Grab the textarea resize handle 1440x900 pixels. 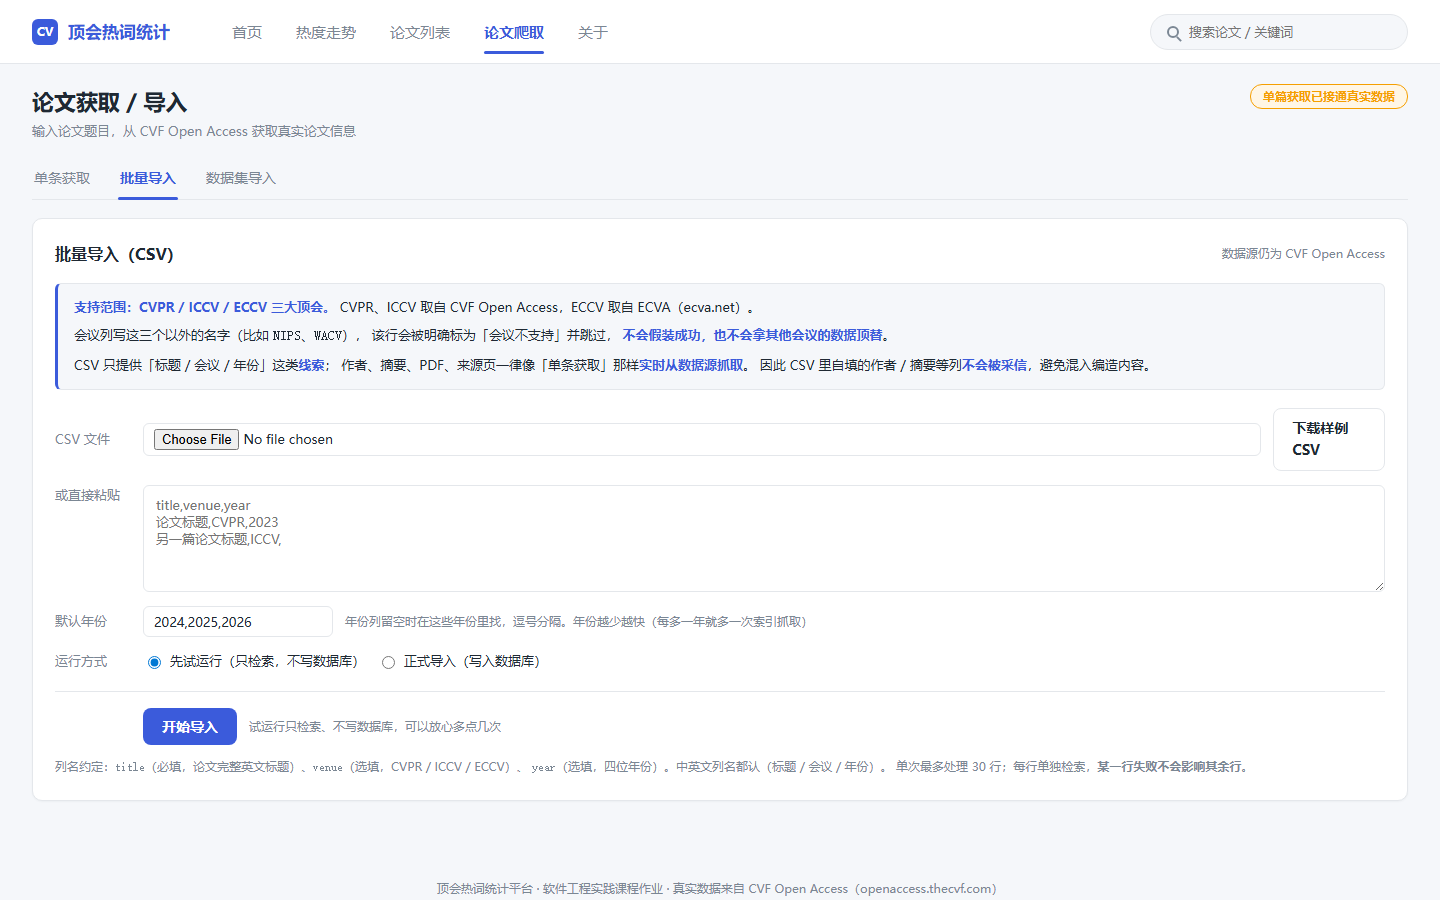tap(1379, 586)
